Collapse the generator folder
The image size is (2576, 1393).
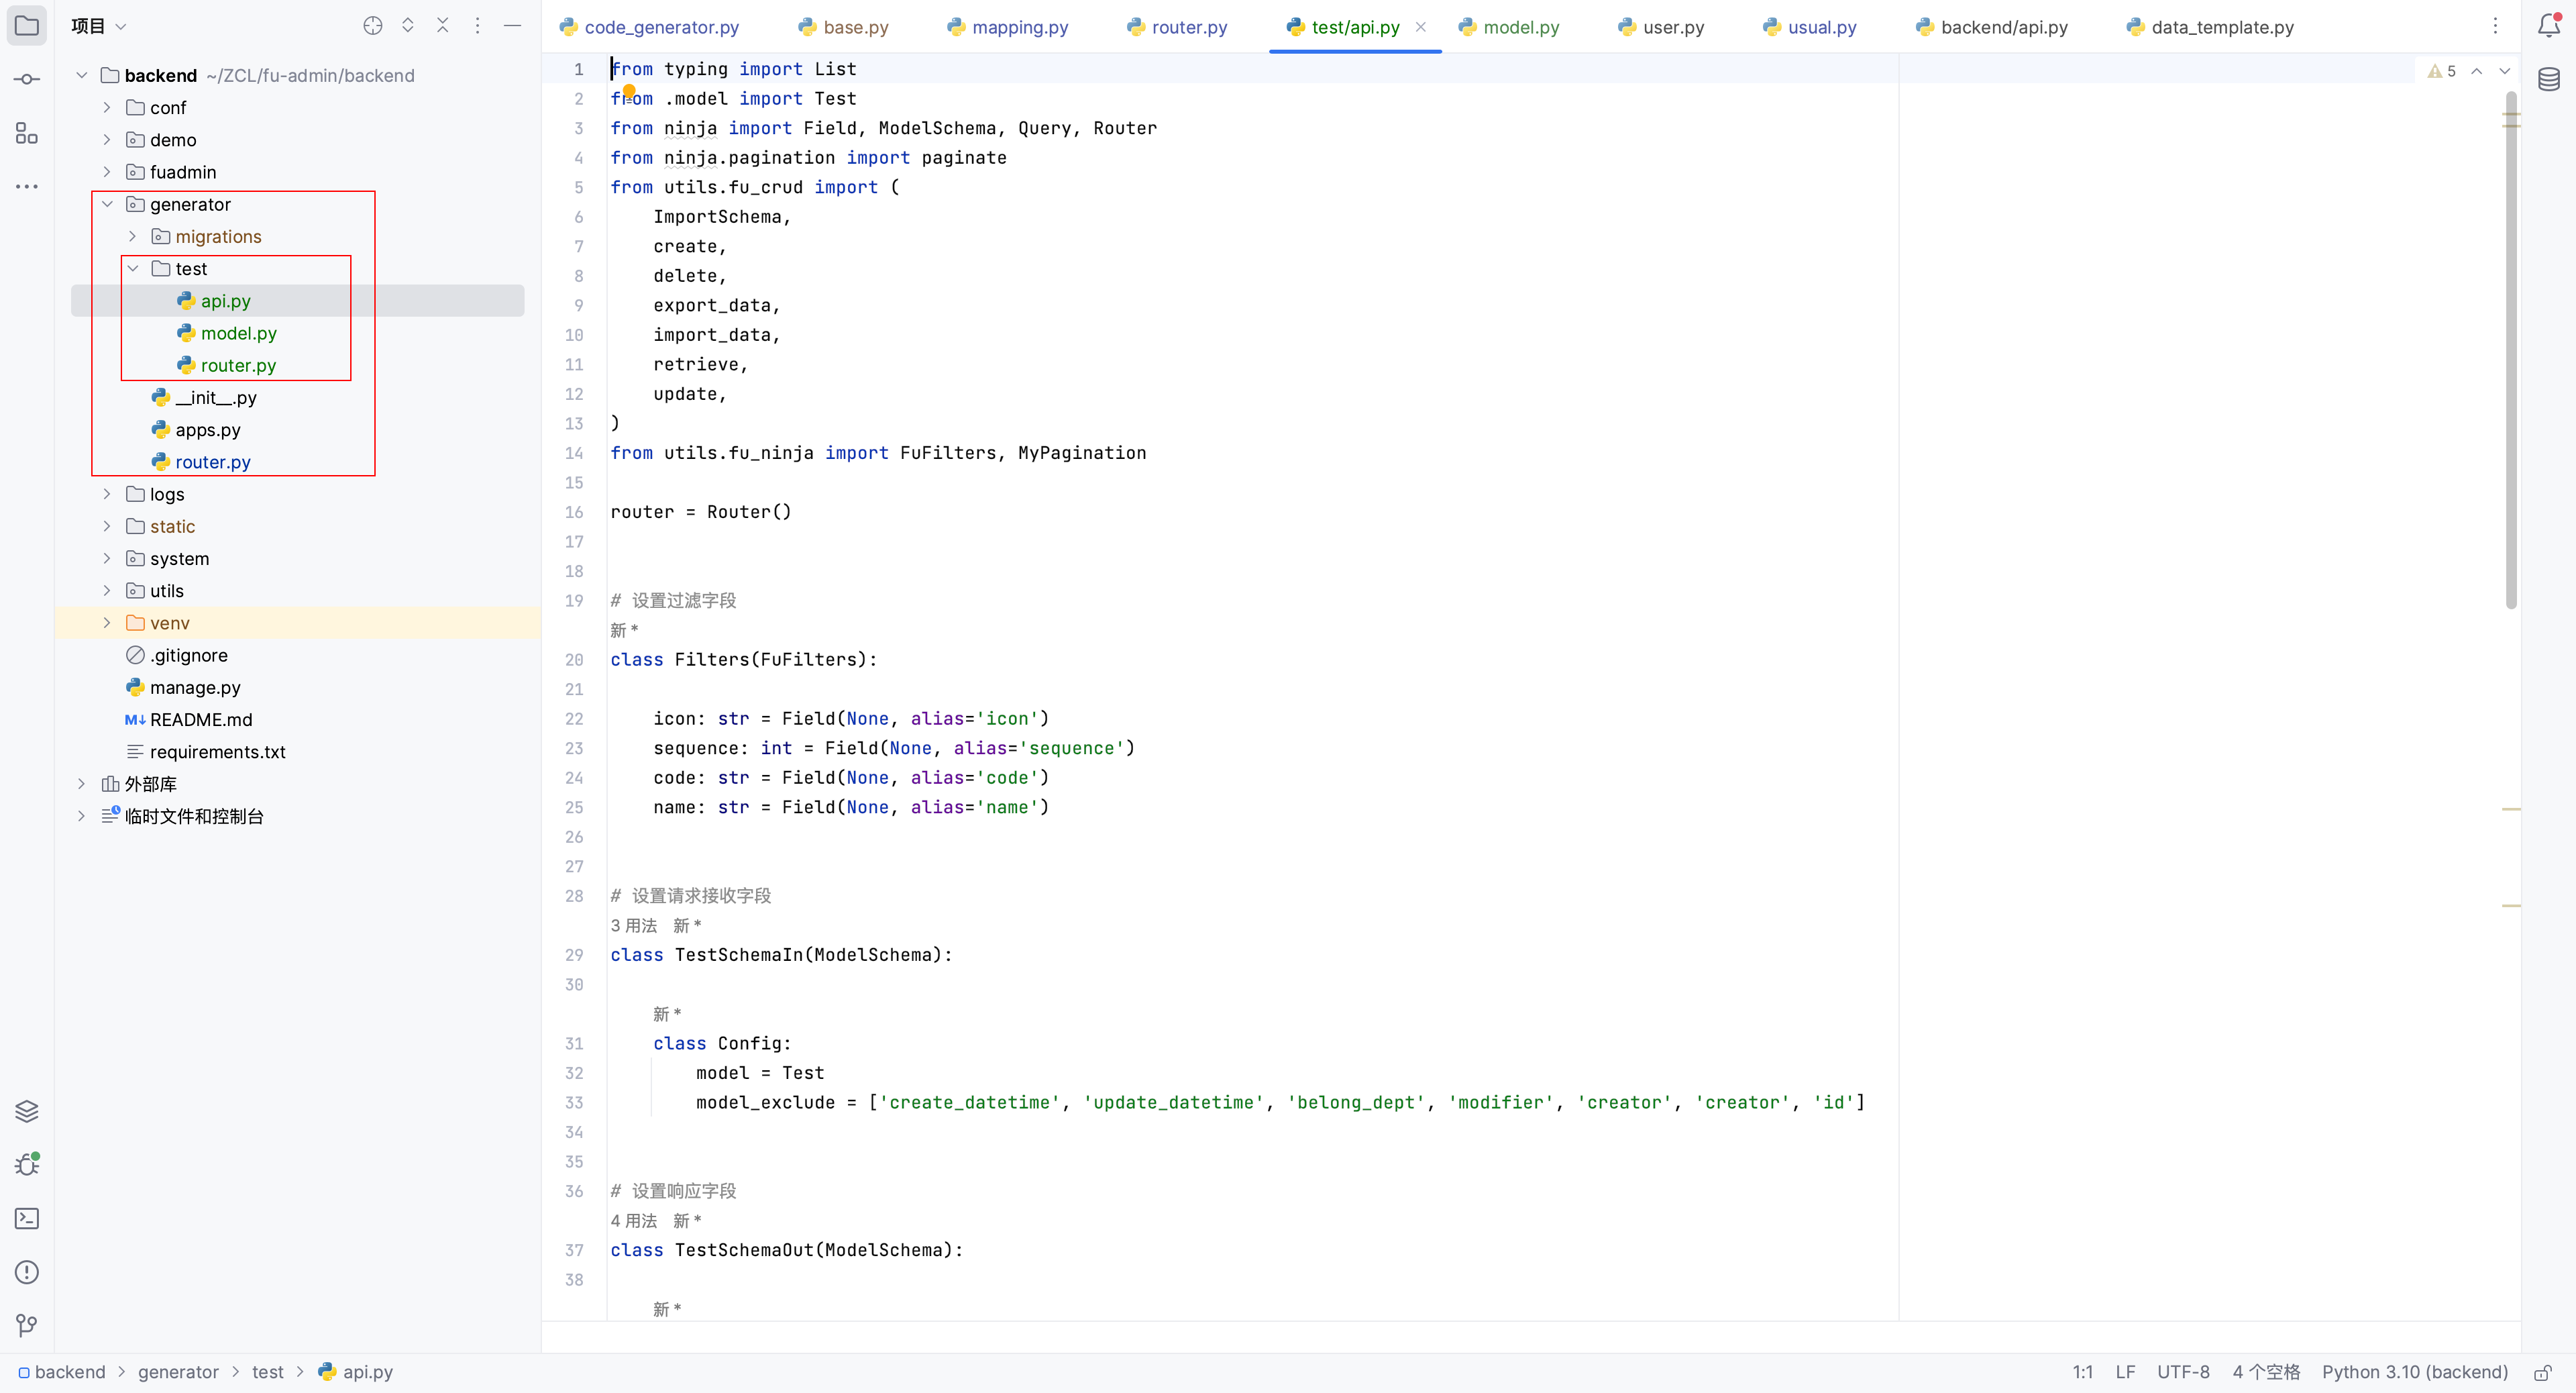107,204
